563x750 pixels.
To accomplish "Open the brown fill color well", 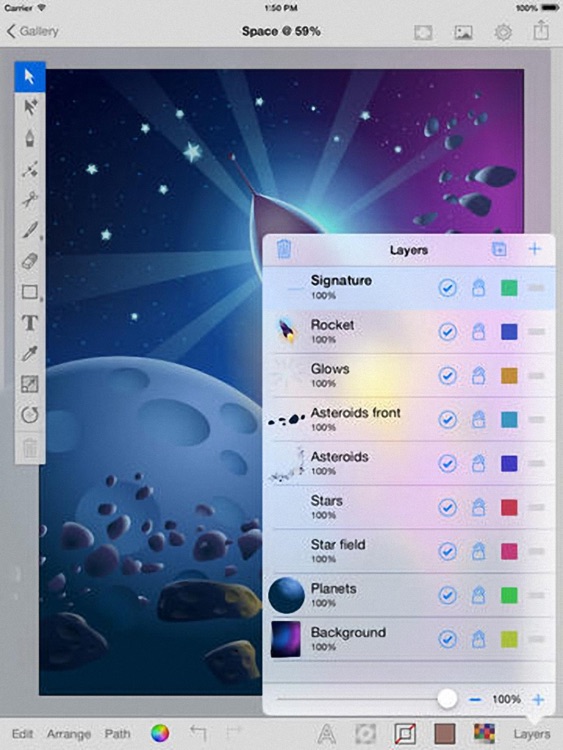I will 444,733.
